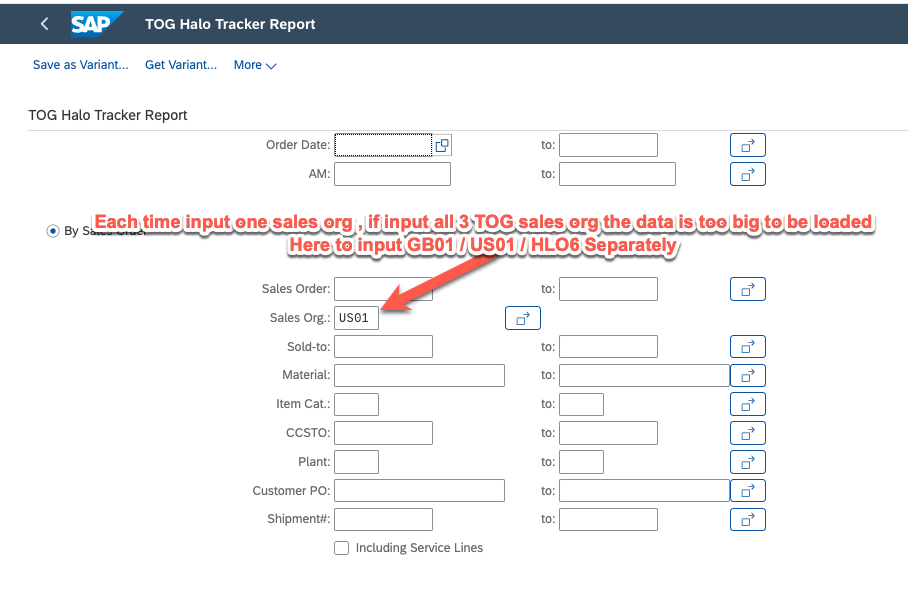Open multiple selection for Order Date

pos(747,145)
